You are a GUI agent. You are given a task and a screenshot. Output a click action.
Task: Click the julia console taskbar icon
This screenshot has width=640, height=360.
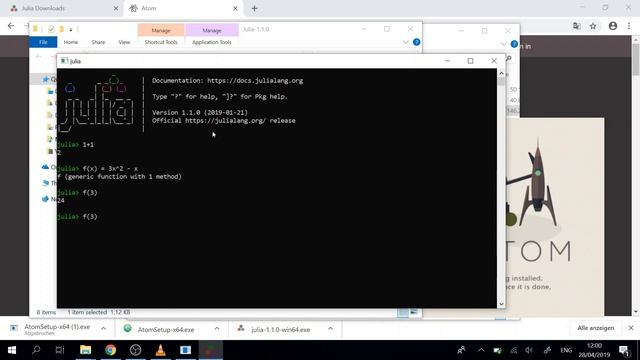[x=211, y=350]
